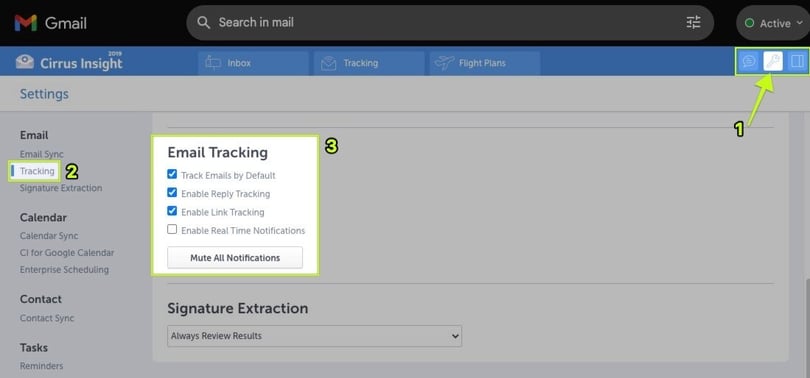Disable Enable Reply Tracking checkbox
Viewport: 810px width, 378px height.
pyautogui.click(x=172, y=193)
